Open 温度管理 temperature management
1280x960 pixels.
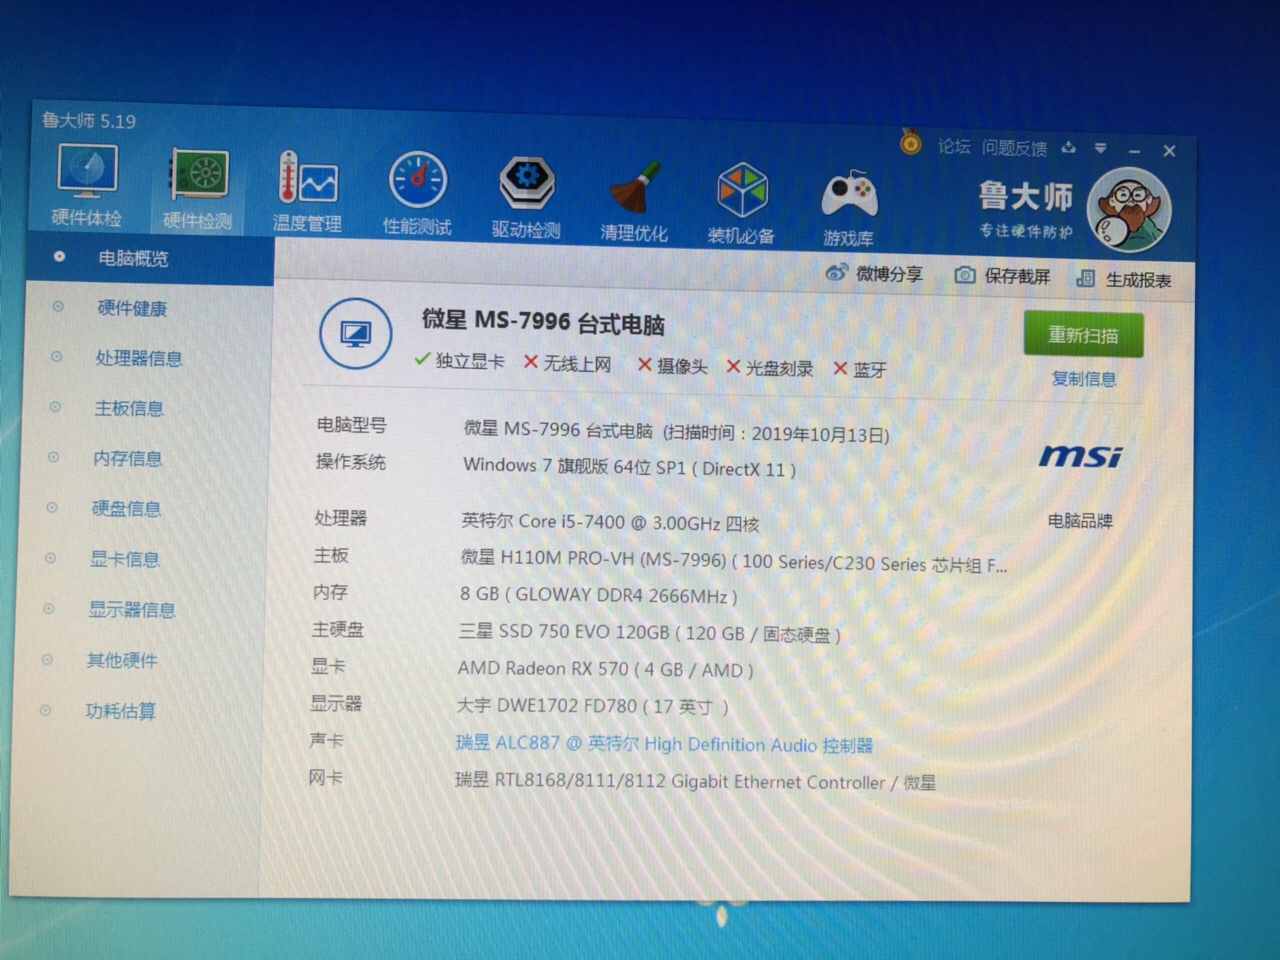click(x=308, y=192)
